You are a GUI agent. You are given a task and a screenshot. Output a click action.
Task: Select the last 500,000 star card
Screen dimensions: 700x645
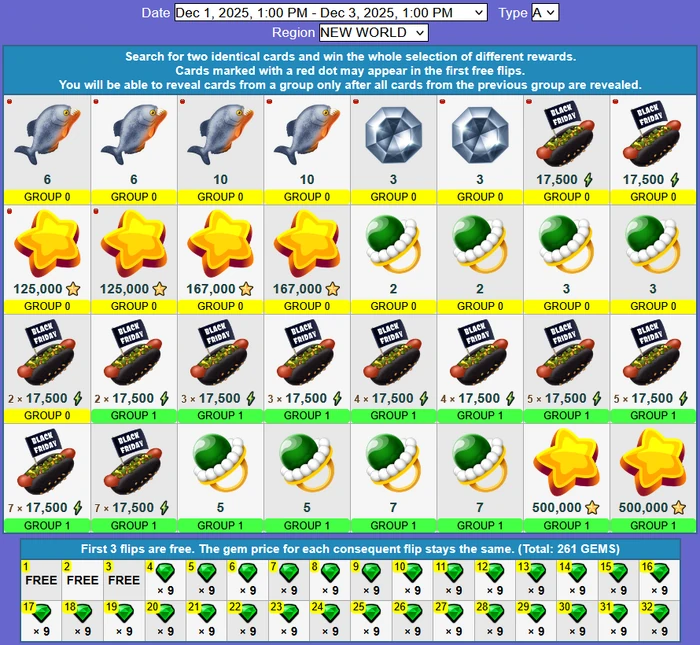point(653,478)
